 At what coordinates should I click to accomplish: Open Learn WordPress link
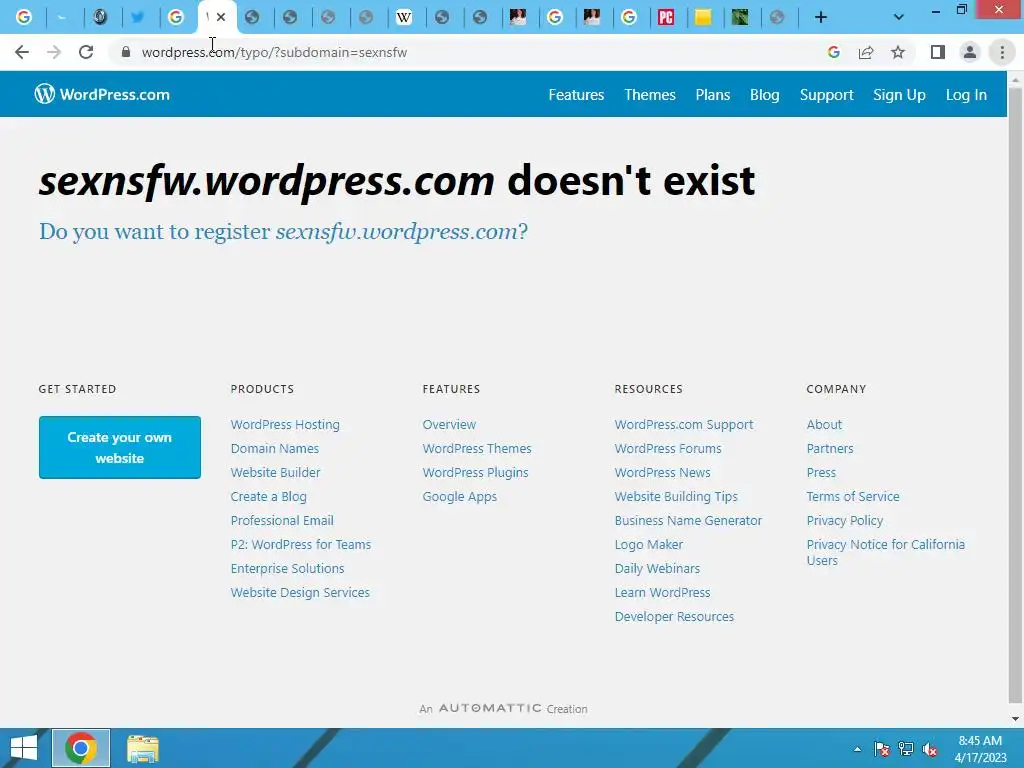point(662,592)
